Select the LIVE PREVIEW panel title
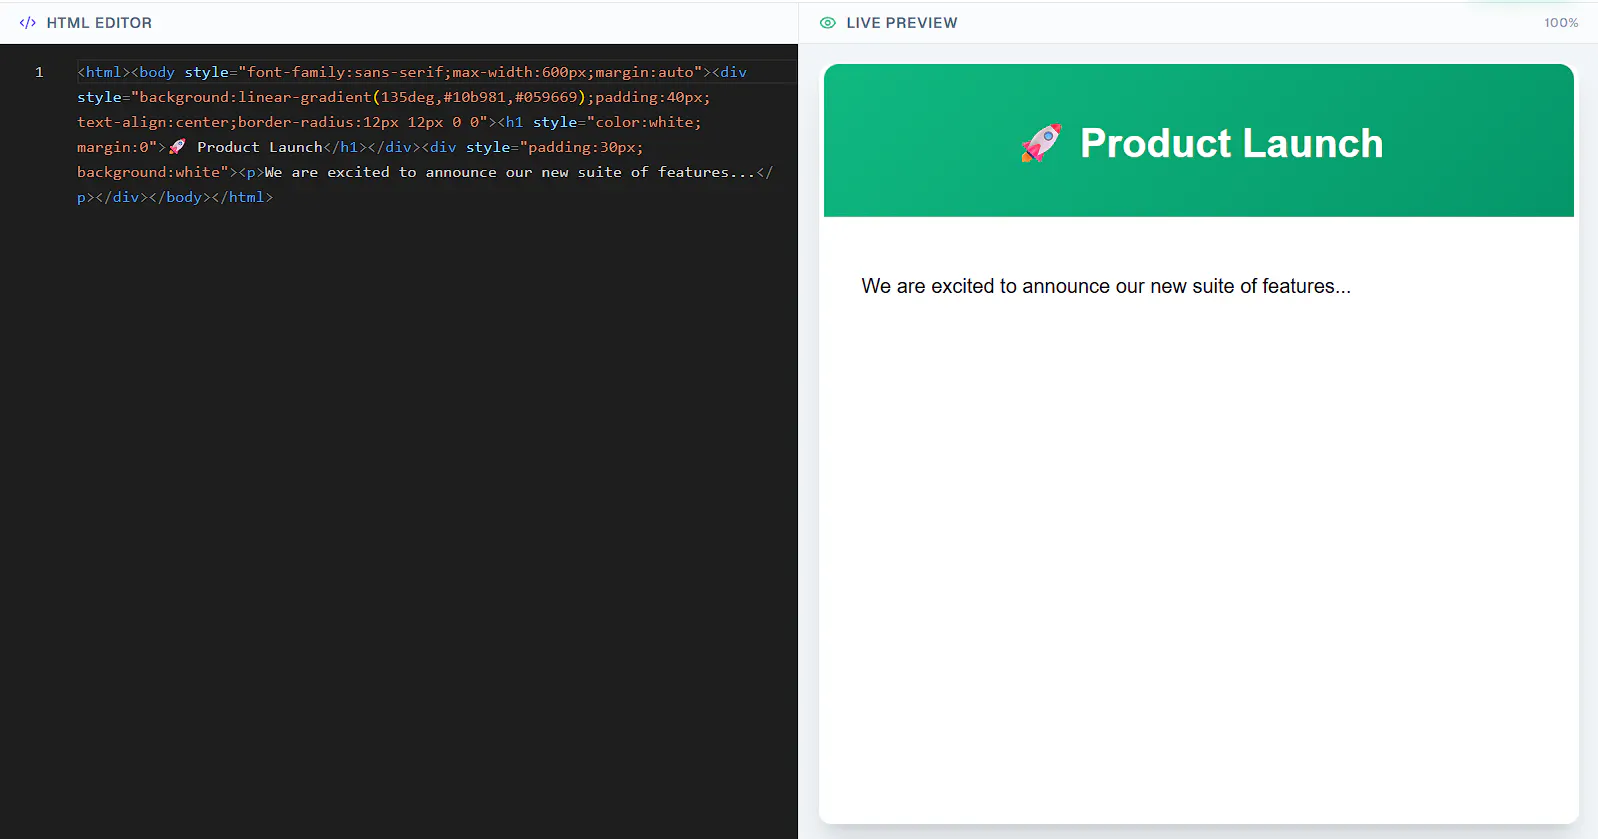 pyautogui.click(x=902, y=22)
